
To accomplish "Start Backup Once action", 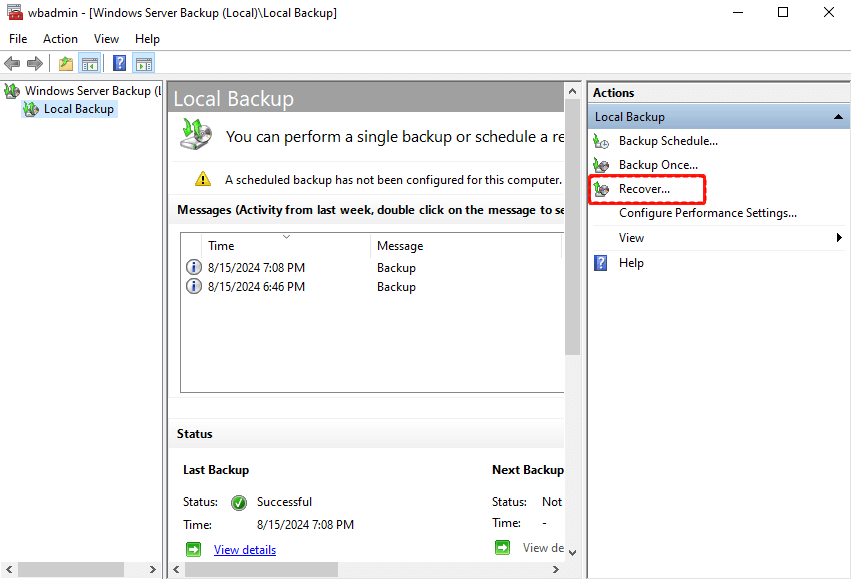I will click(658, 165).
